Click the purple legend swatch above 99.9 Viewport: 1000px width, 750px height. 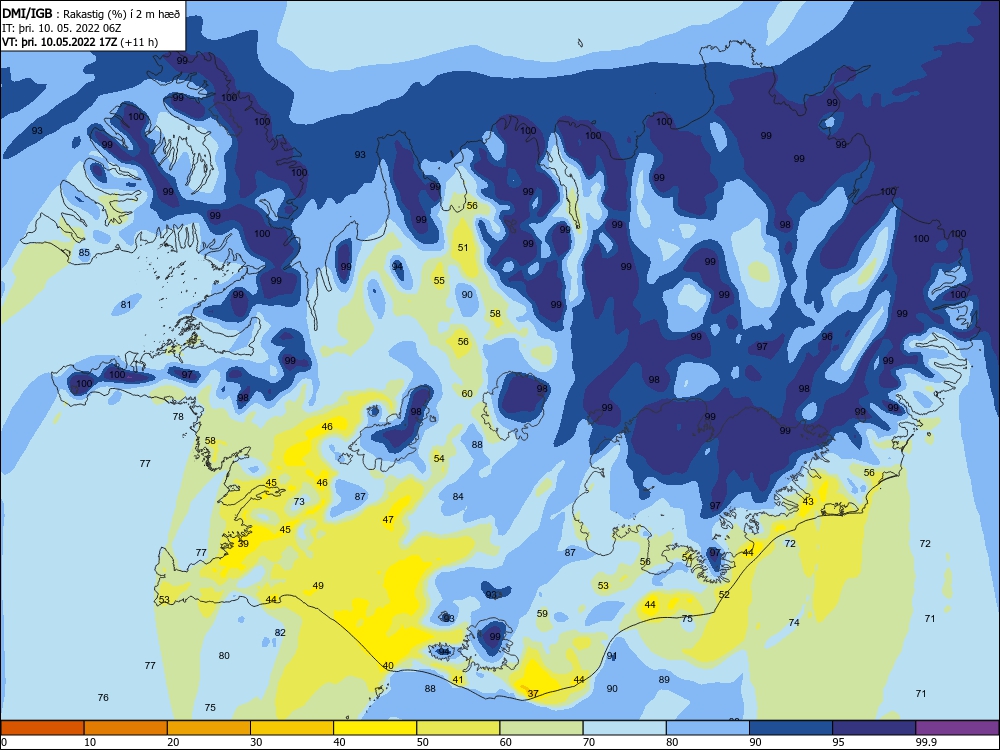957,728
